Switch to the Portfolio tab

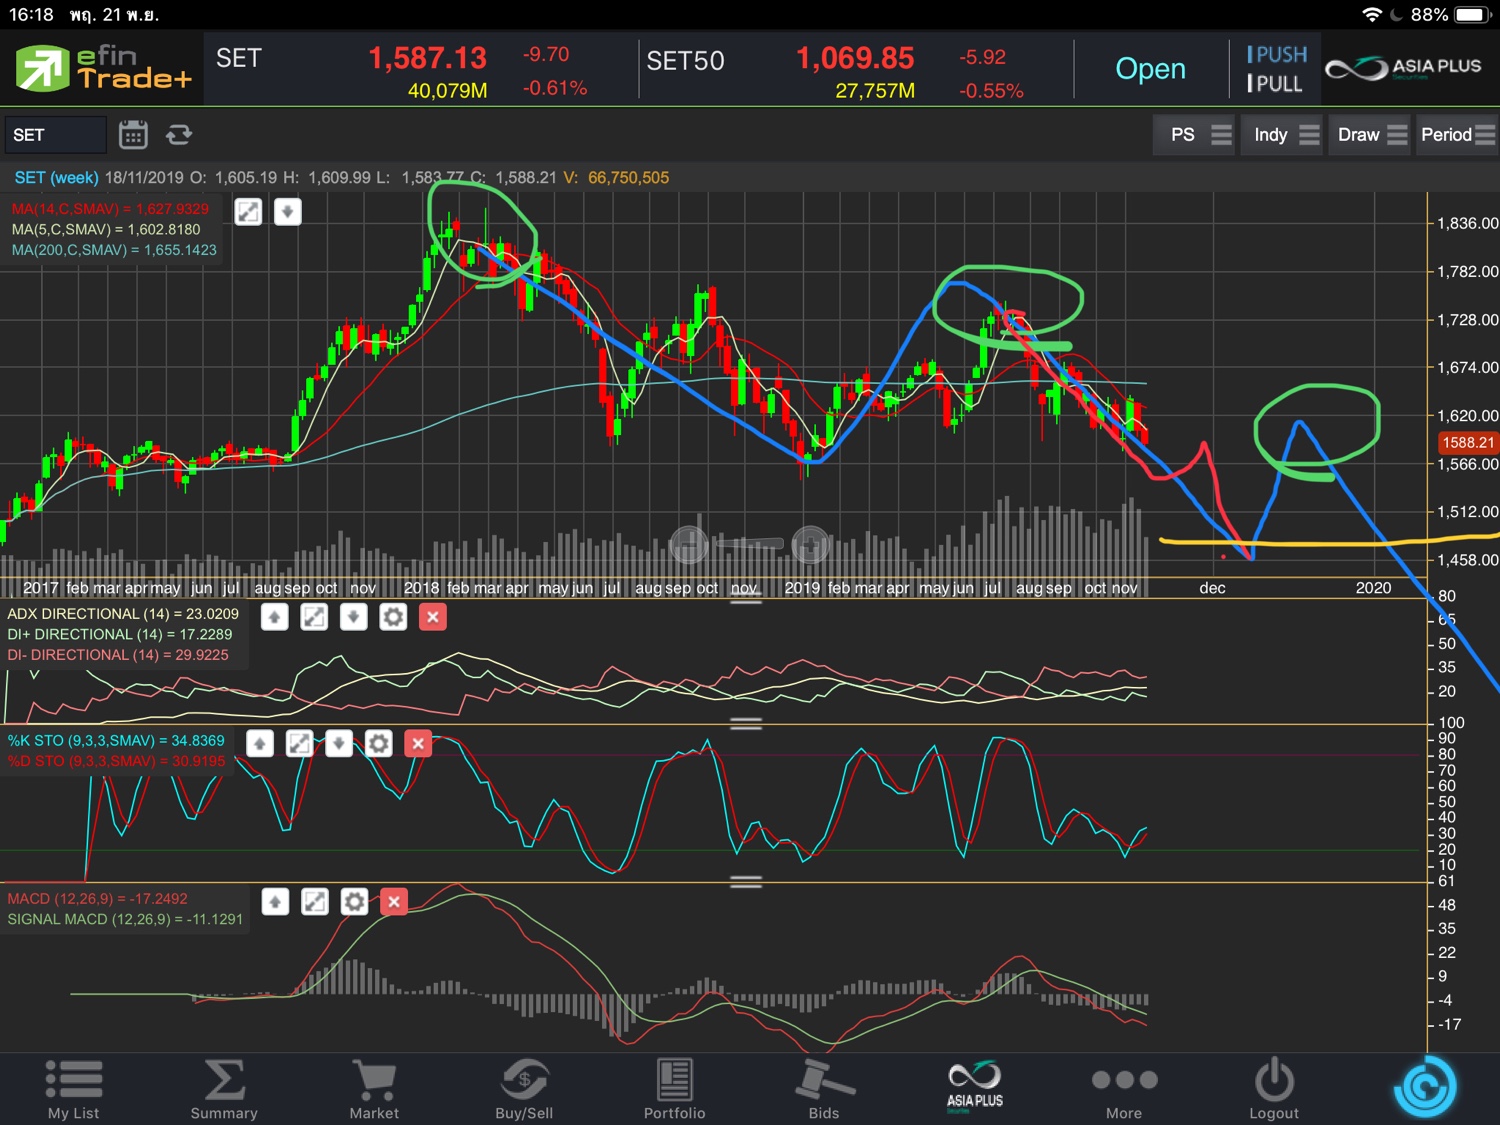(x=674, y=1088)
